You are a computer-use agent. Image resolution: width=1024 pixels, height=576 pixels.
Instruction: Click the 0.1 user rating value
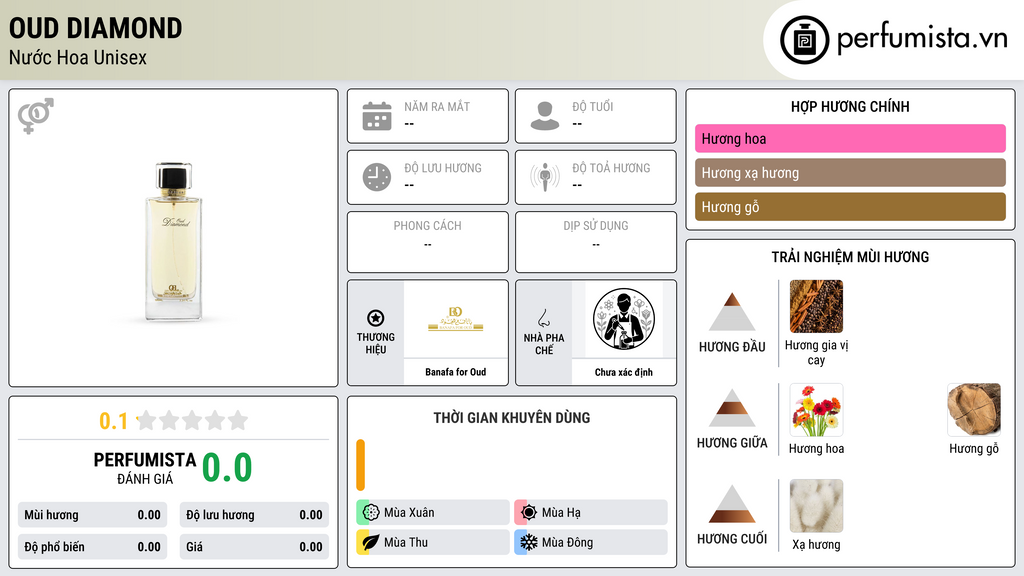click(113, 421)
